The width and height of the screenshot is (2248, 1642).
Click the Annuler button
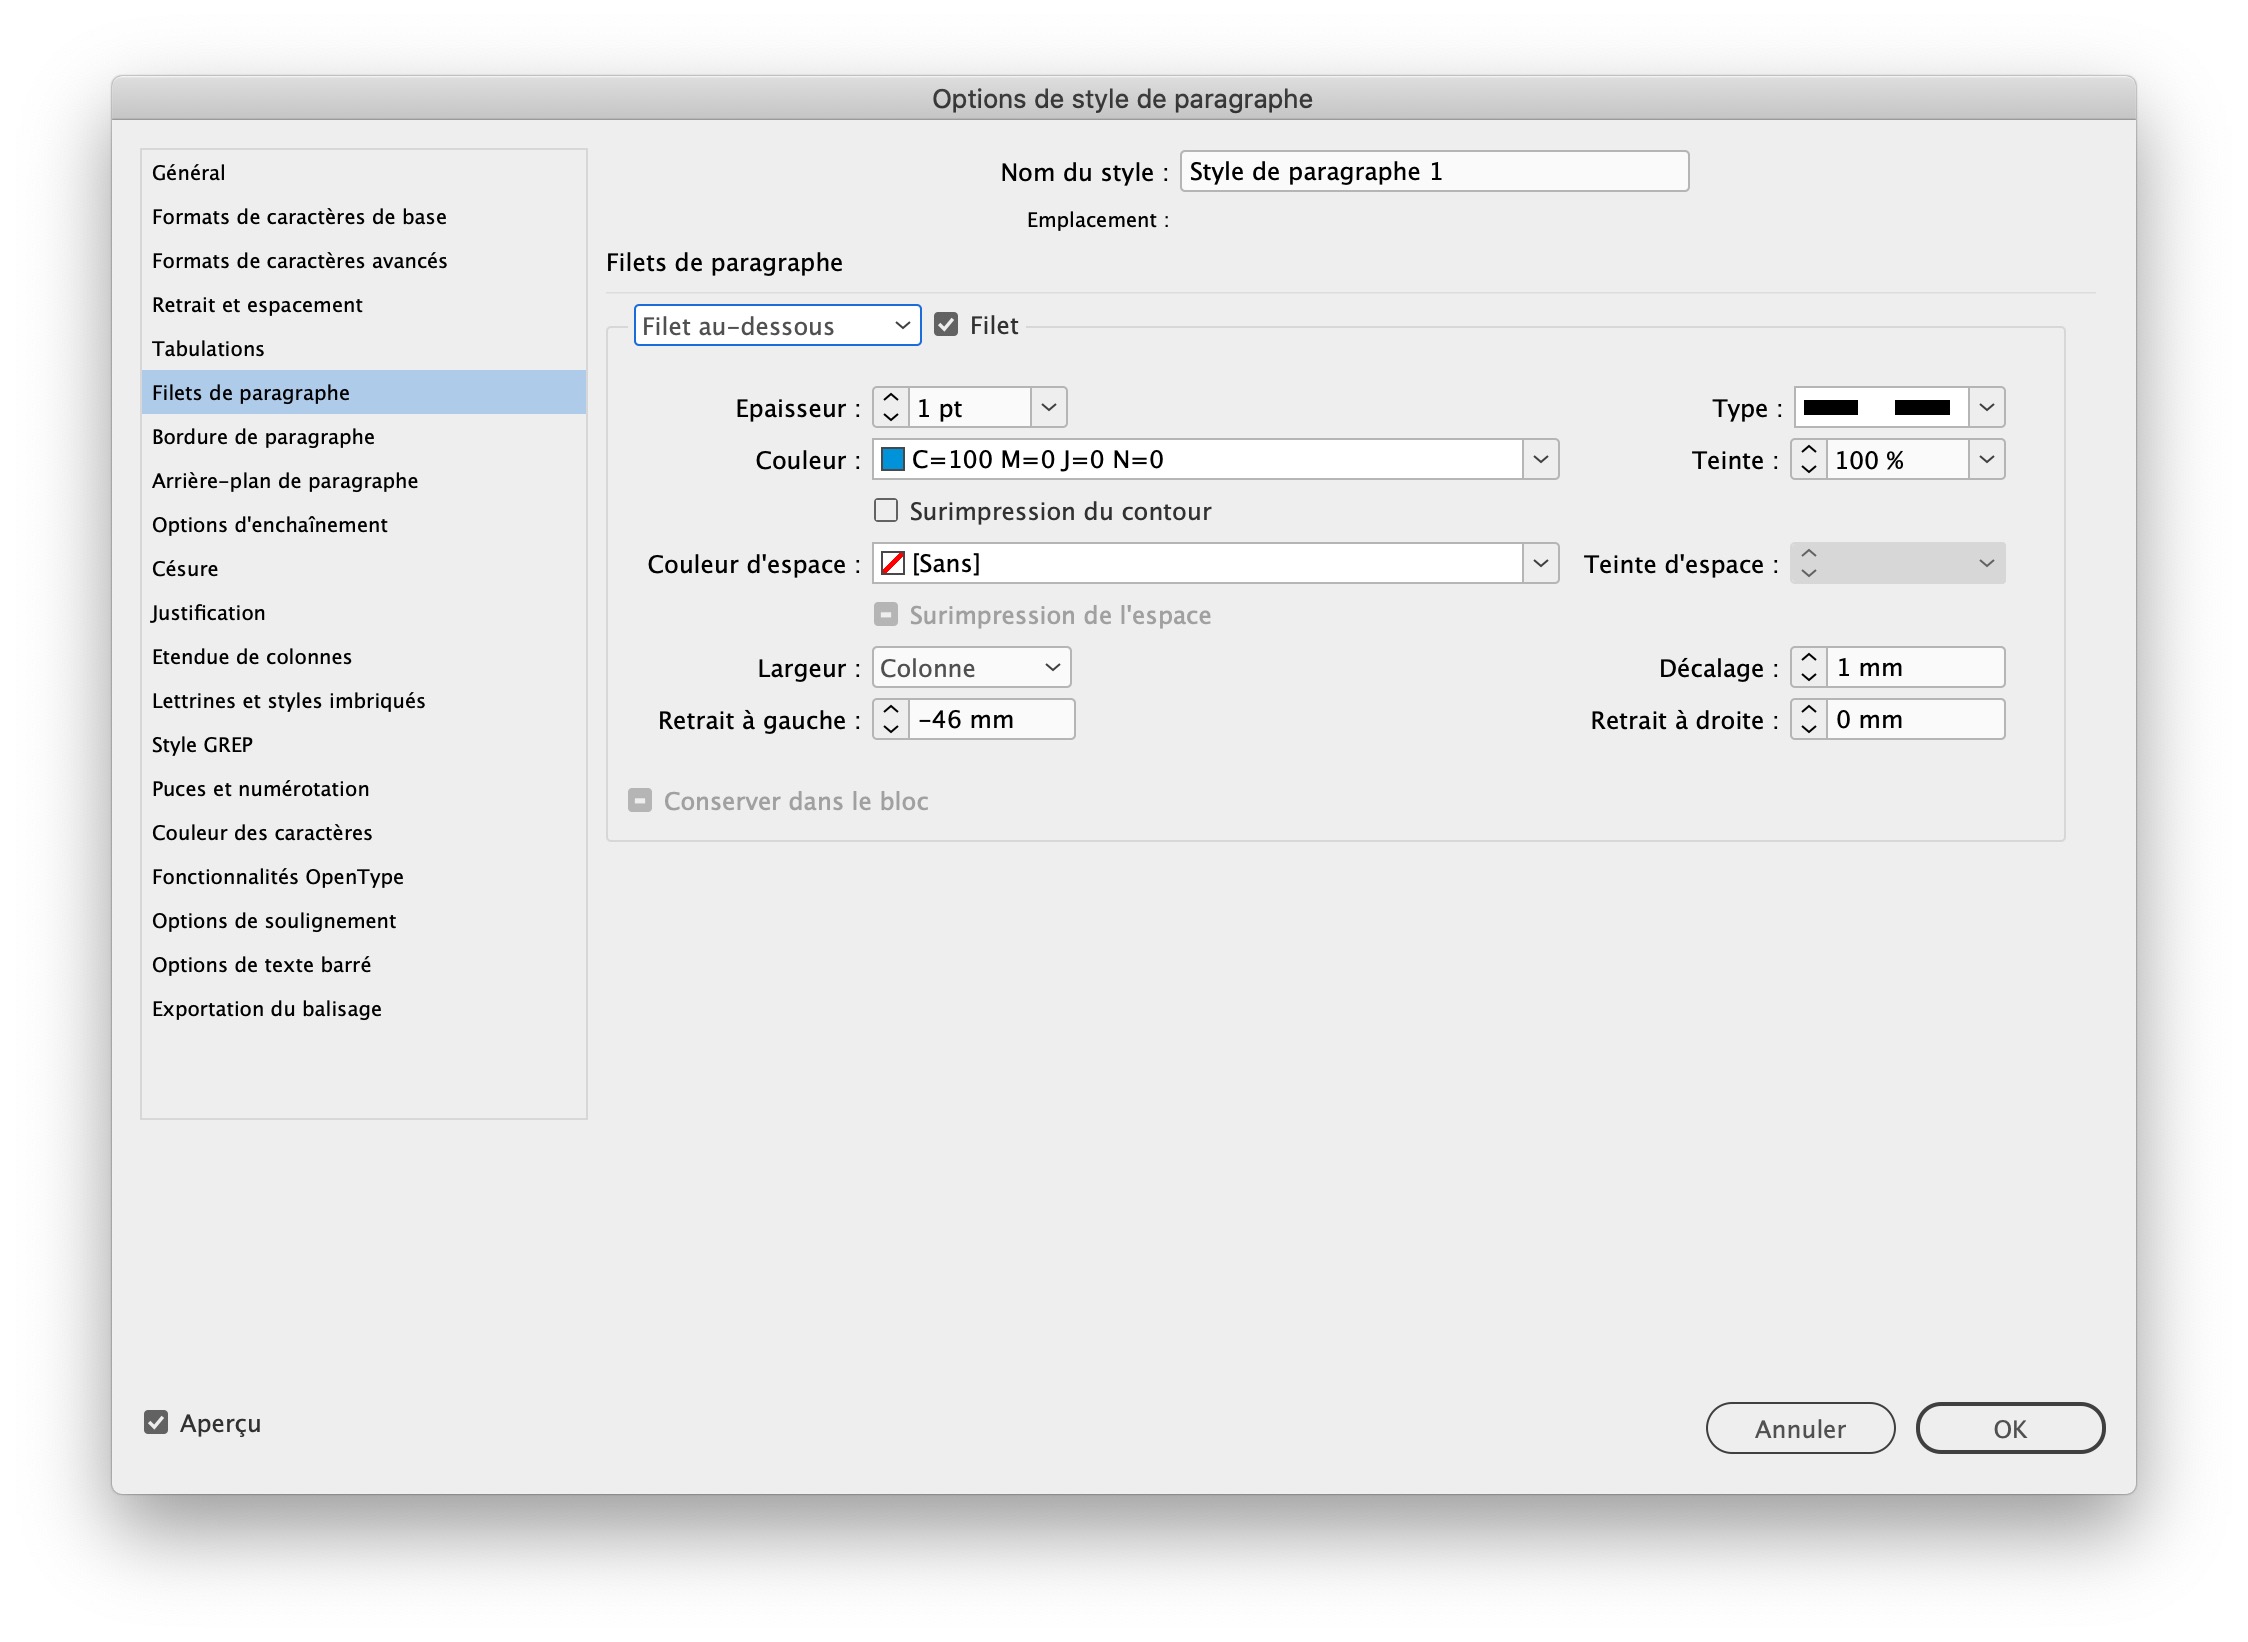(1799, 1429)
